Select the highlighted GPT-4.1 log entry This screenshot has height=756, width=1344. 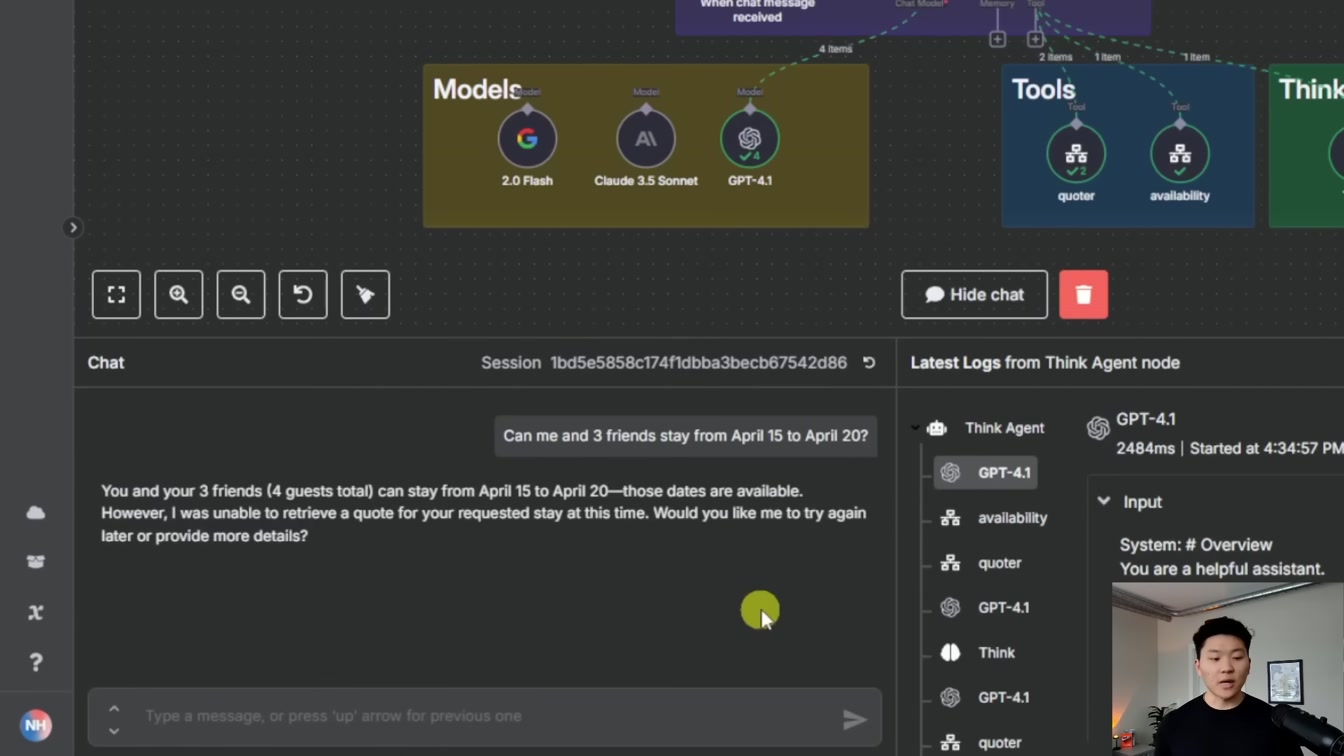coord(985,473)
